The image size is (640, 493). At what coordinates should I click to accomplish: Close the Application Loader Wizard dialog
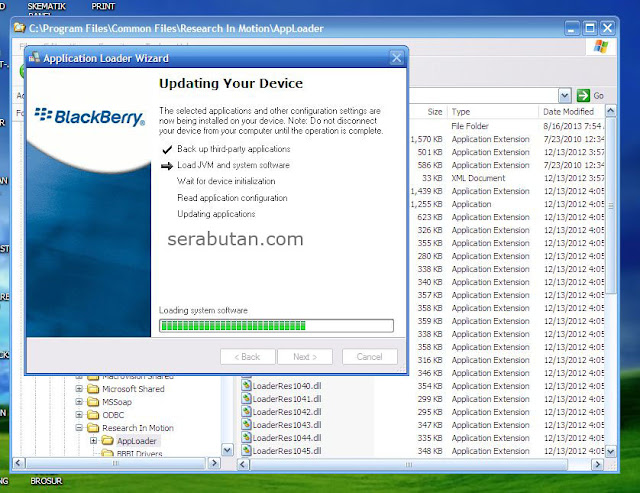[x=396, y=58]
